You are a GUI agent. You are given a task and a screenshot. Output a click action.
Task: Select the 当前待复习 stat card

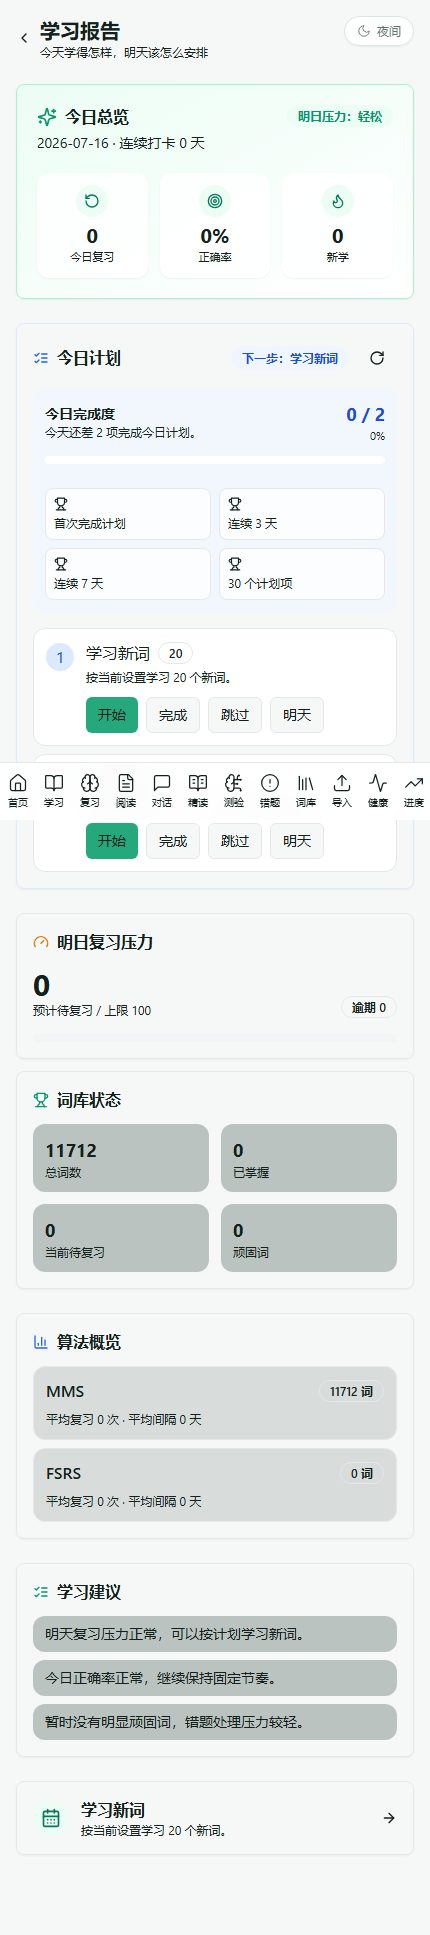coord(121,1238)
